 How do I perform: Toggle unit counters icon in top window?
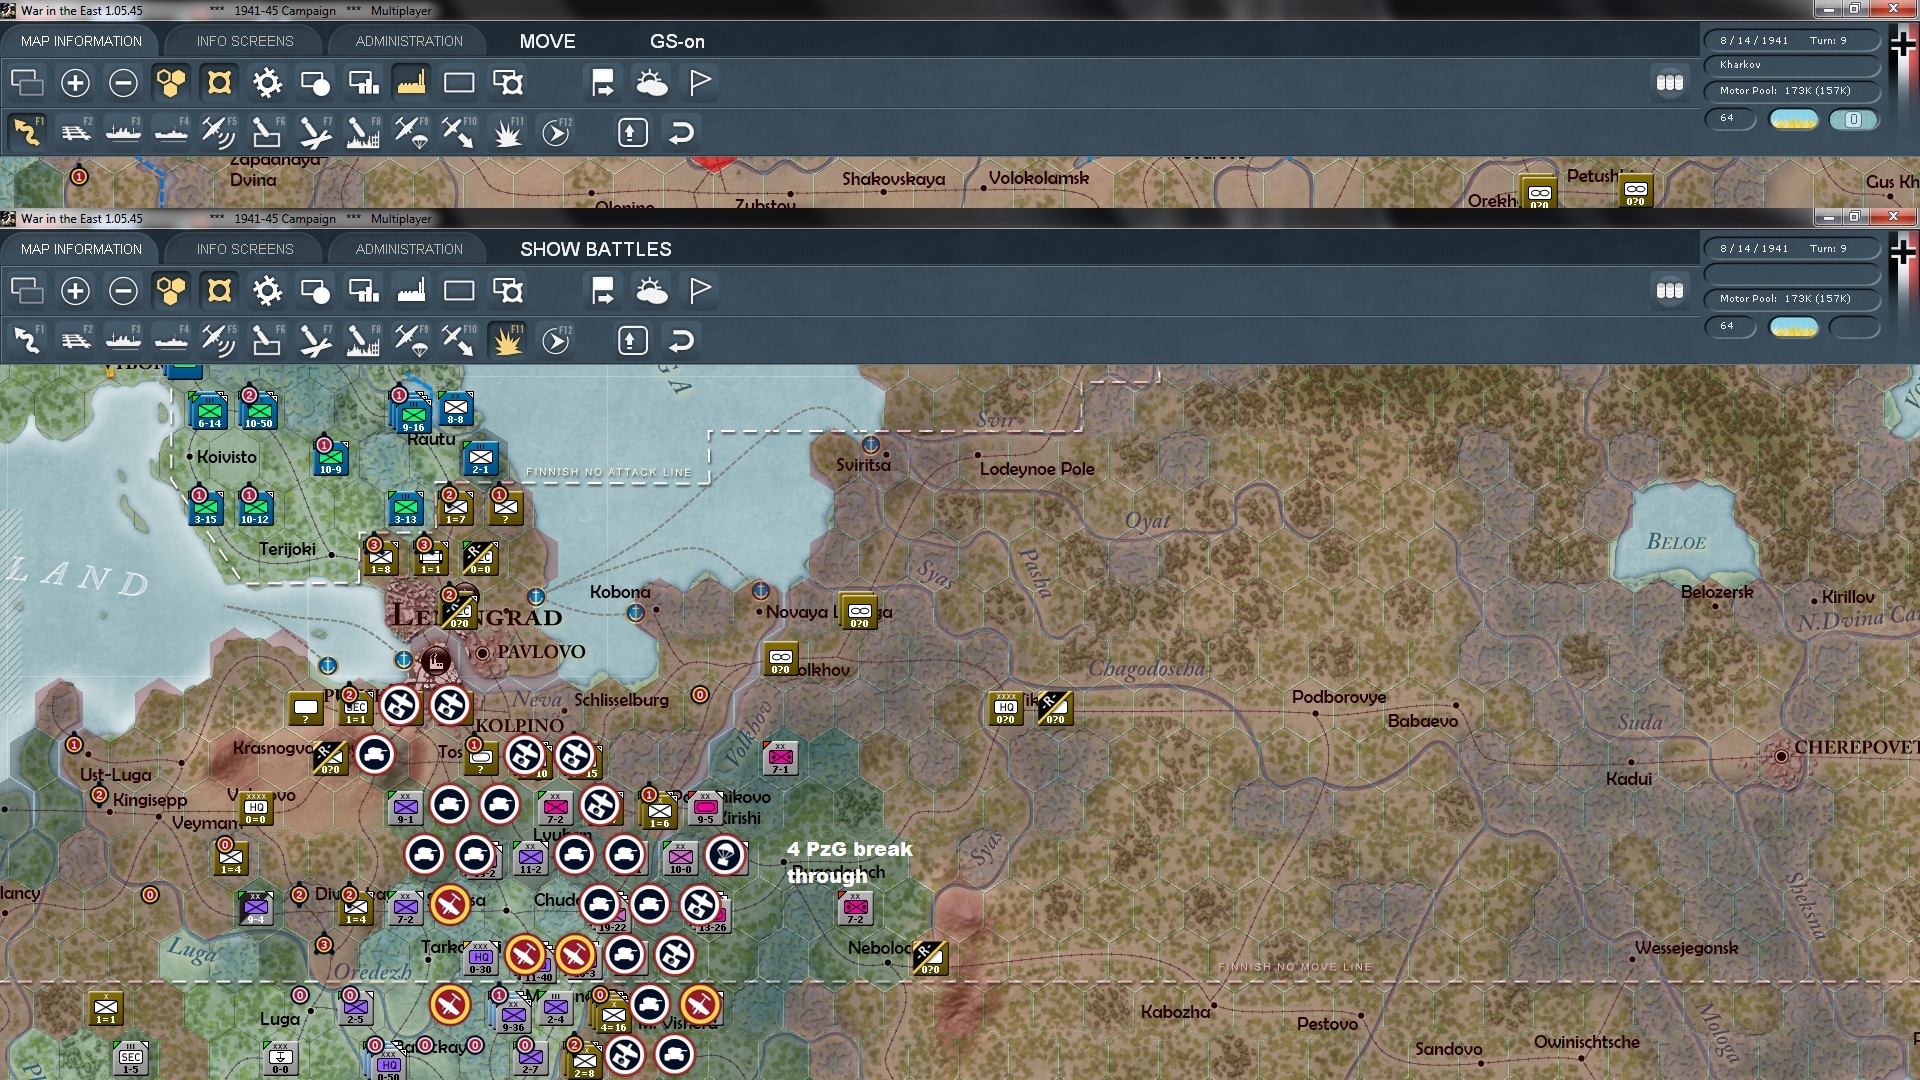(x=219, y=83)
